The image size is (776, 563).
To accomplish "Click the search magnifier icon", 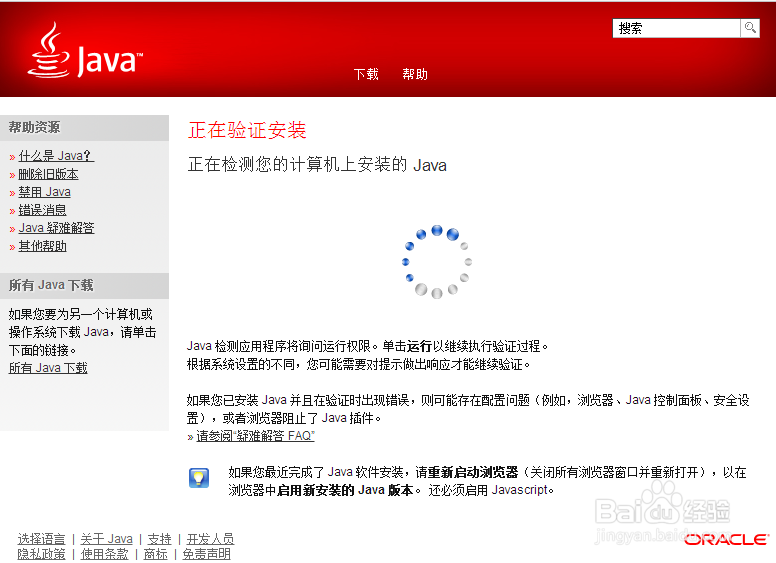I will [750, 28].
